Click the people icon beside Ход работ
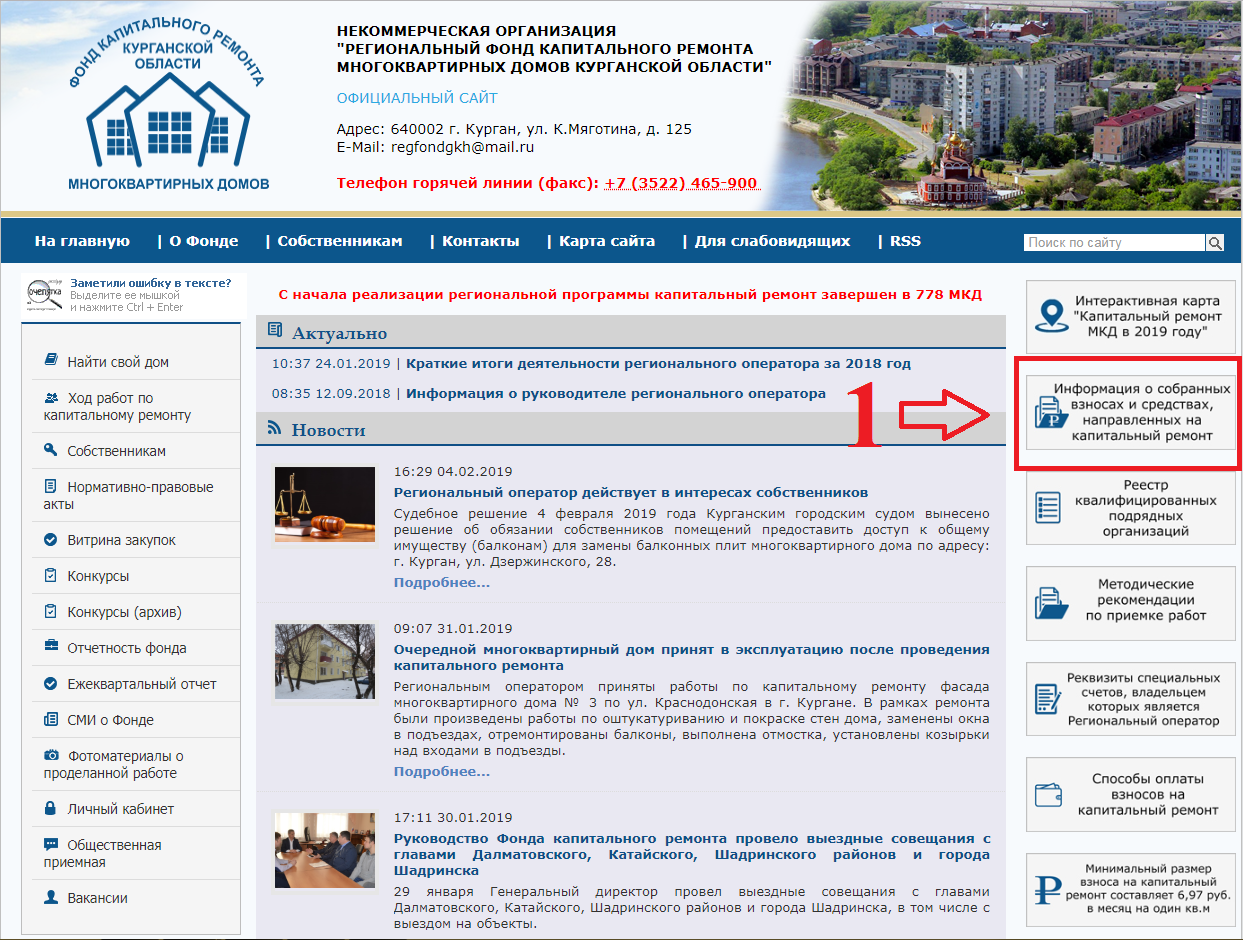This screenshot has height=940, width=1243. (x=51, y=398)
